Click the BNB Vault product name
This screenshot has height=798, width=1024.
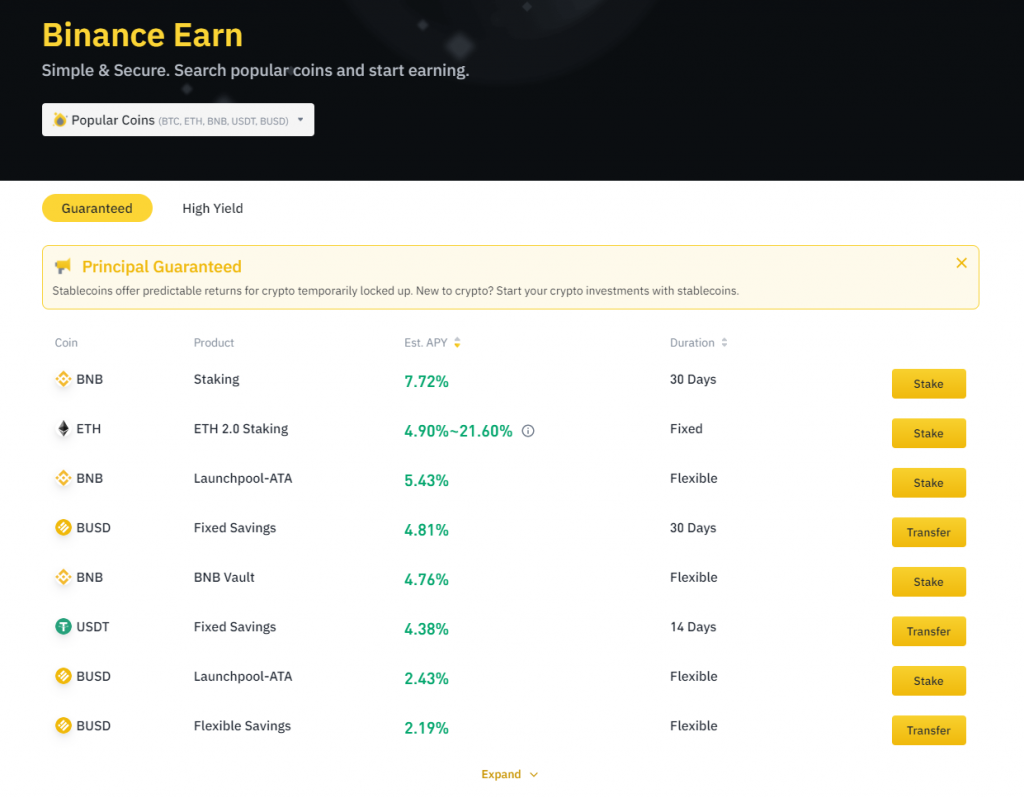click(224, 577)
